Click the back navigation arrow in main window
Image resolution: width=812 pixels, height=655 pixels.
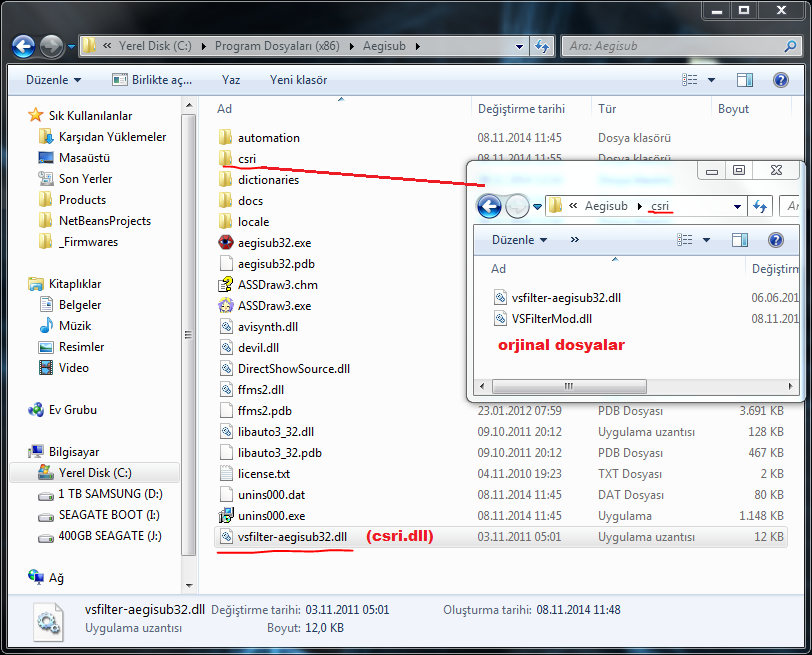tap(25, 46)
